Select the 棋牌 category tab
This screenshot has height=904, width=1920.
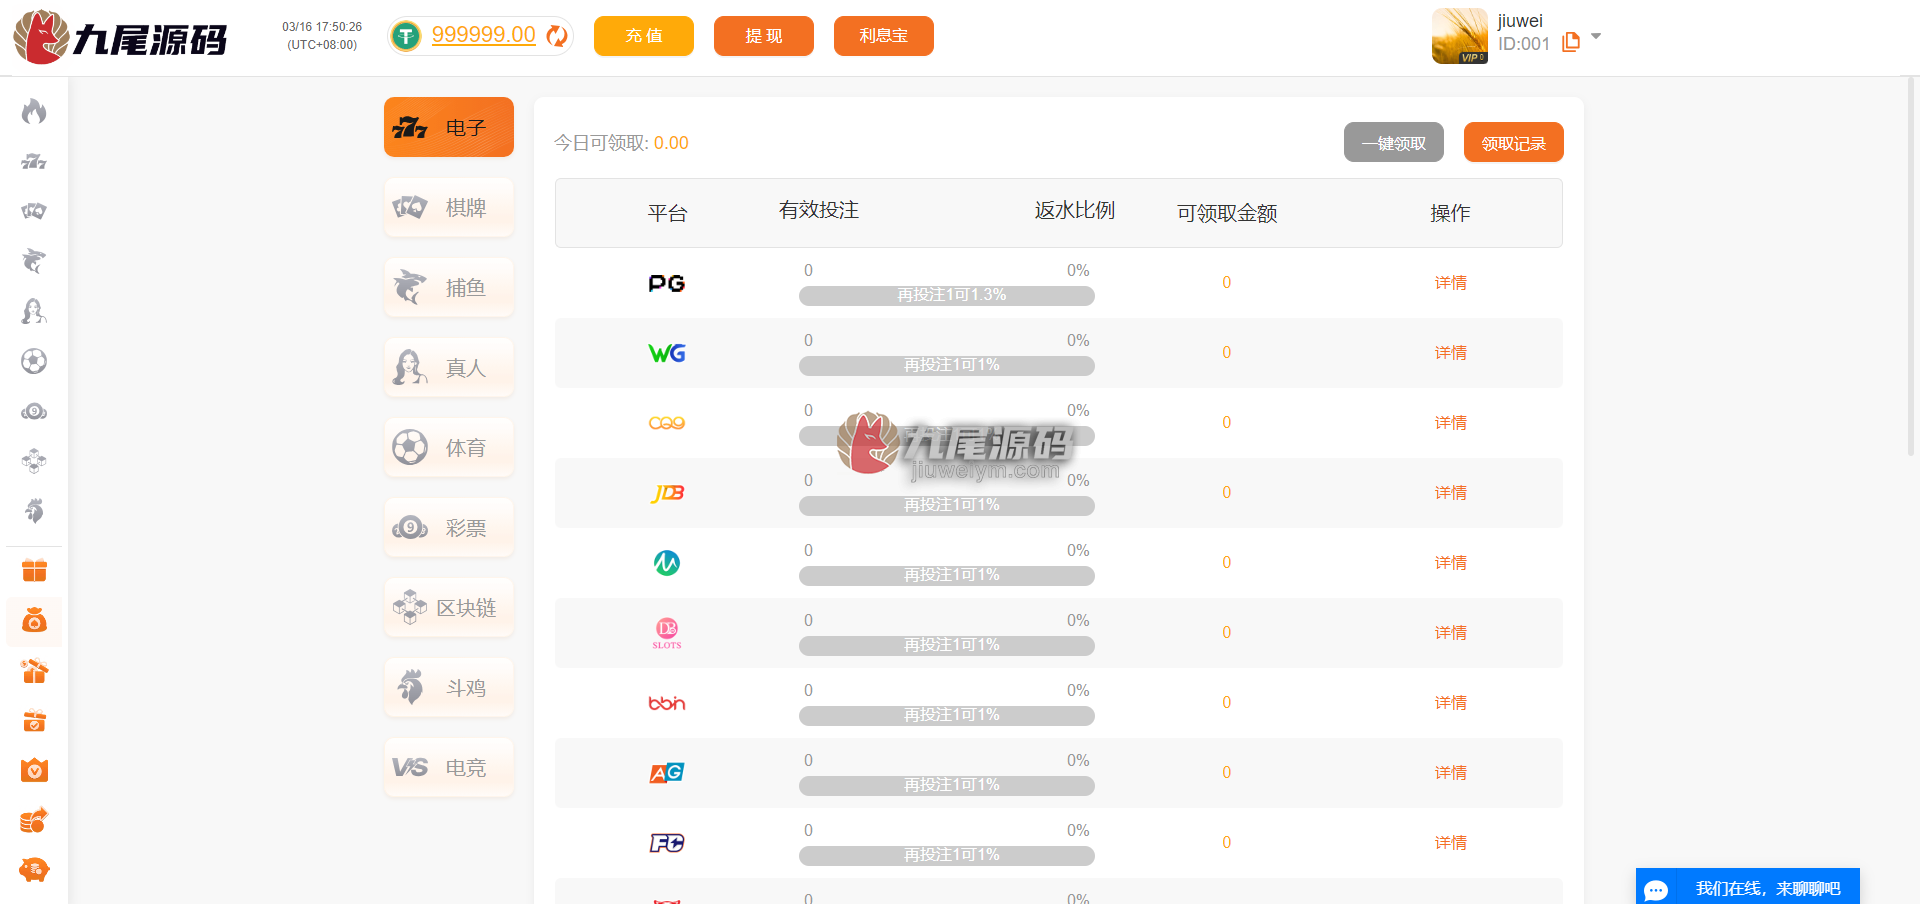(449, 207)
